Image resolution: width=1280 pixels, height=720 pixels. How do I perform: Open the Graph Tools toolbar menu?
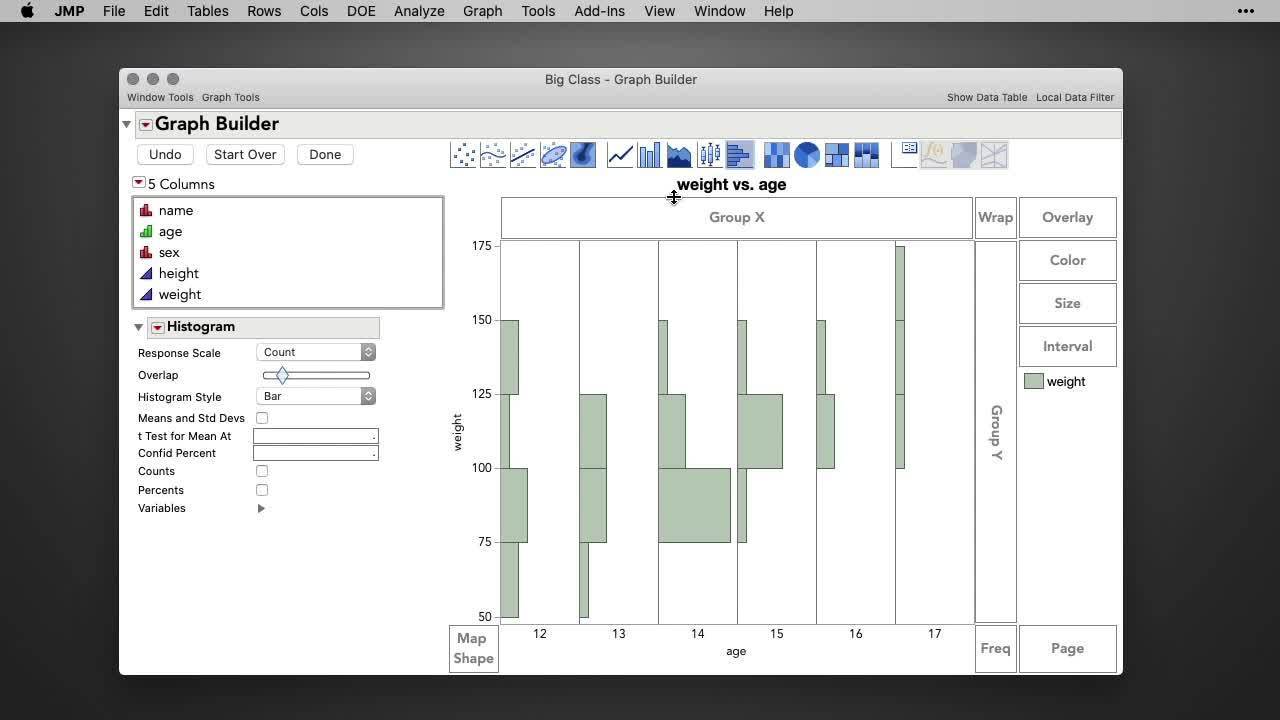pos(231,97)
